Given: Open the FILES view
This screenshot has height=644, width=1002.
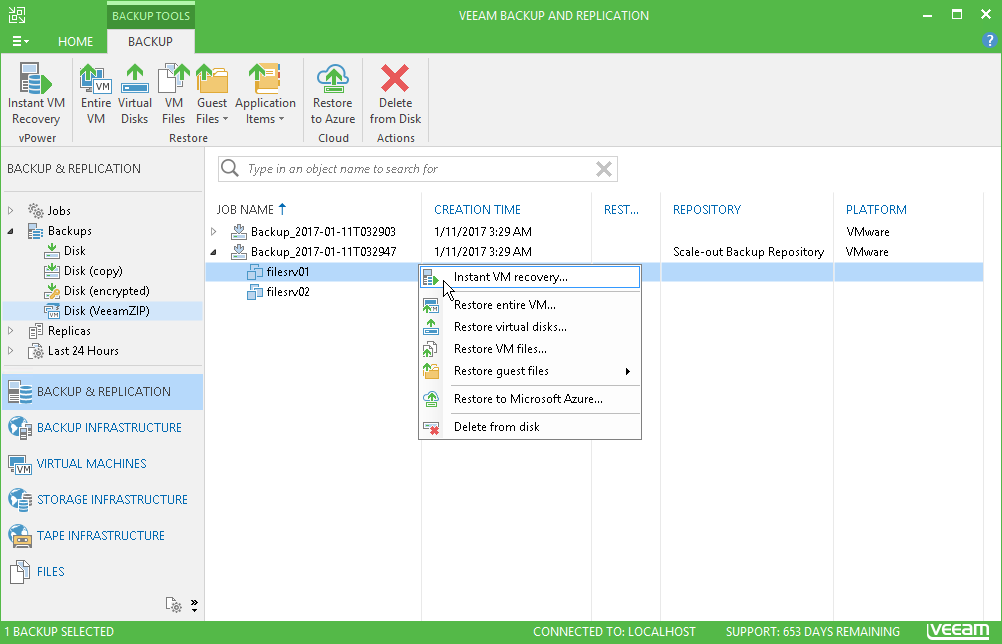Looking at the screenshot, I should (x=103, y=572).
